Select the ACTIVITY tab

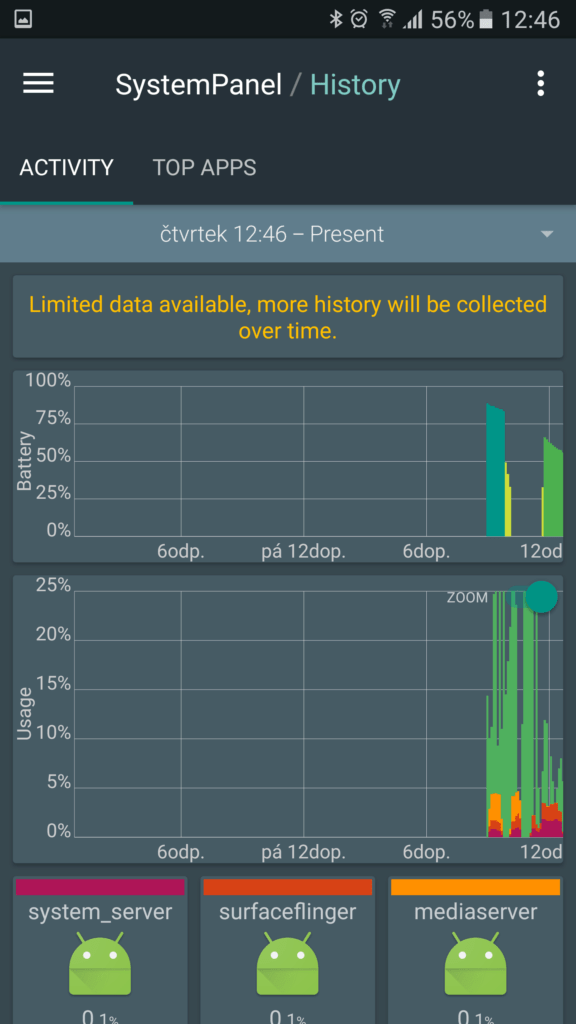coord(67,168)
